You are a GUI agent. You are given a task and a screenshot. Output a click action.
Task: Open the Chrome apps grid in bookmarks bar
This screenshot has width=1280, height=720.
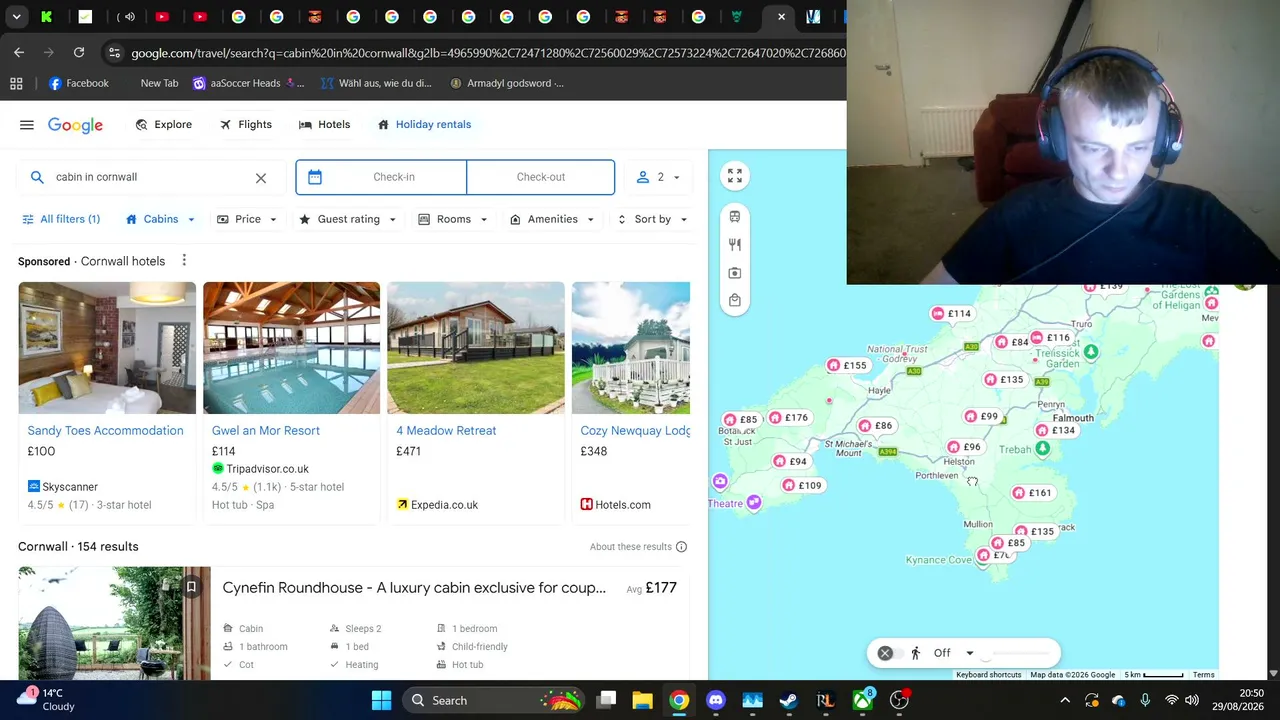(16, 83)
